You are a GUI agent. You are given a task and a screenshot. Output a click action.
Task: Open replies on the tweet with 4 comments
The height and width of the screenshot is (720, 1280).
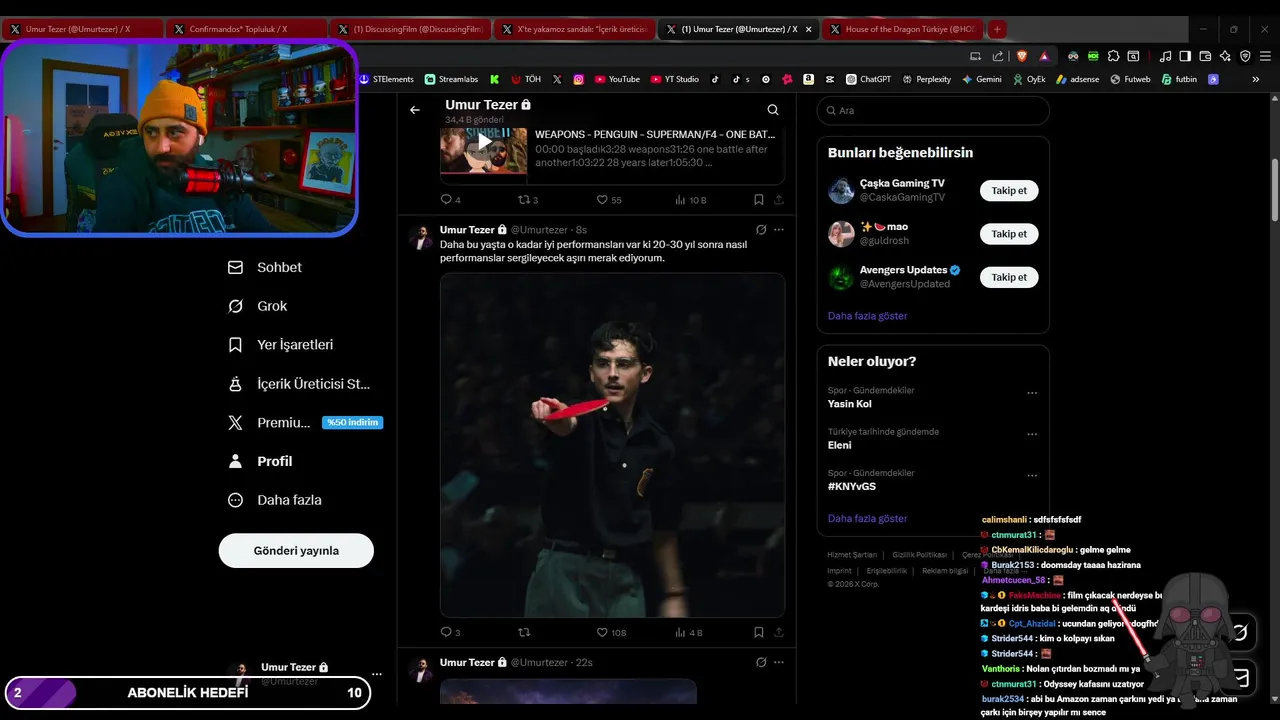click(450, 199)
